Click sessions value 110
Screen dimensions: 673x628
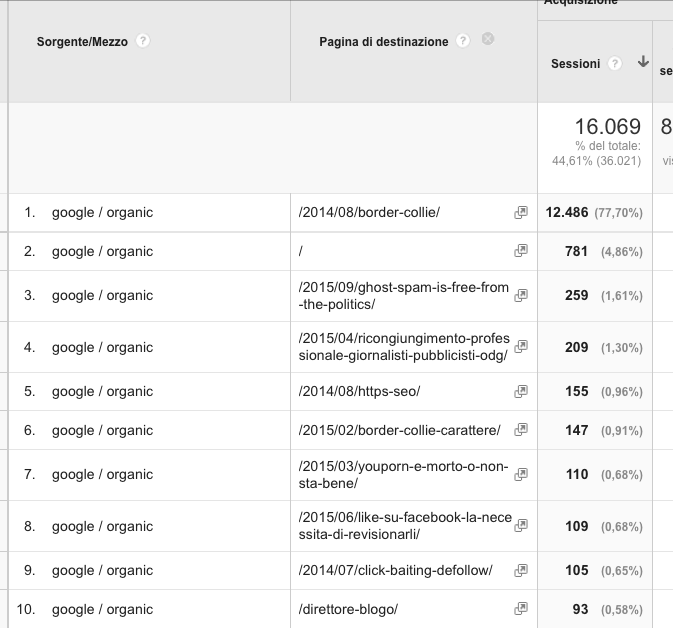(x=577, y=474)
